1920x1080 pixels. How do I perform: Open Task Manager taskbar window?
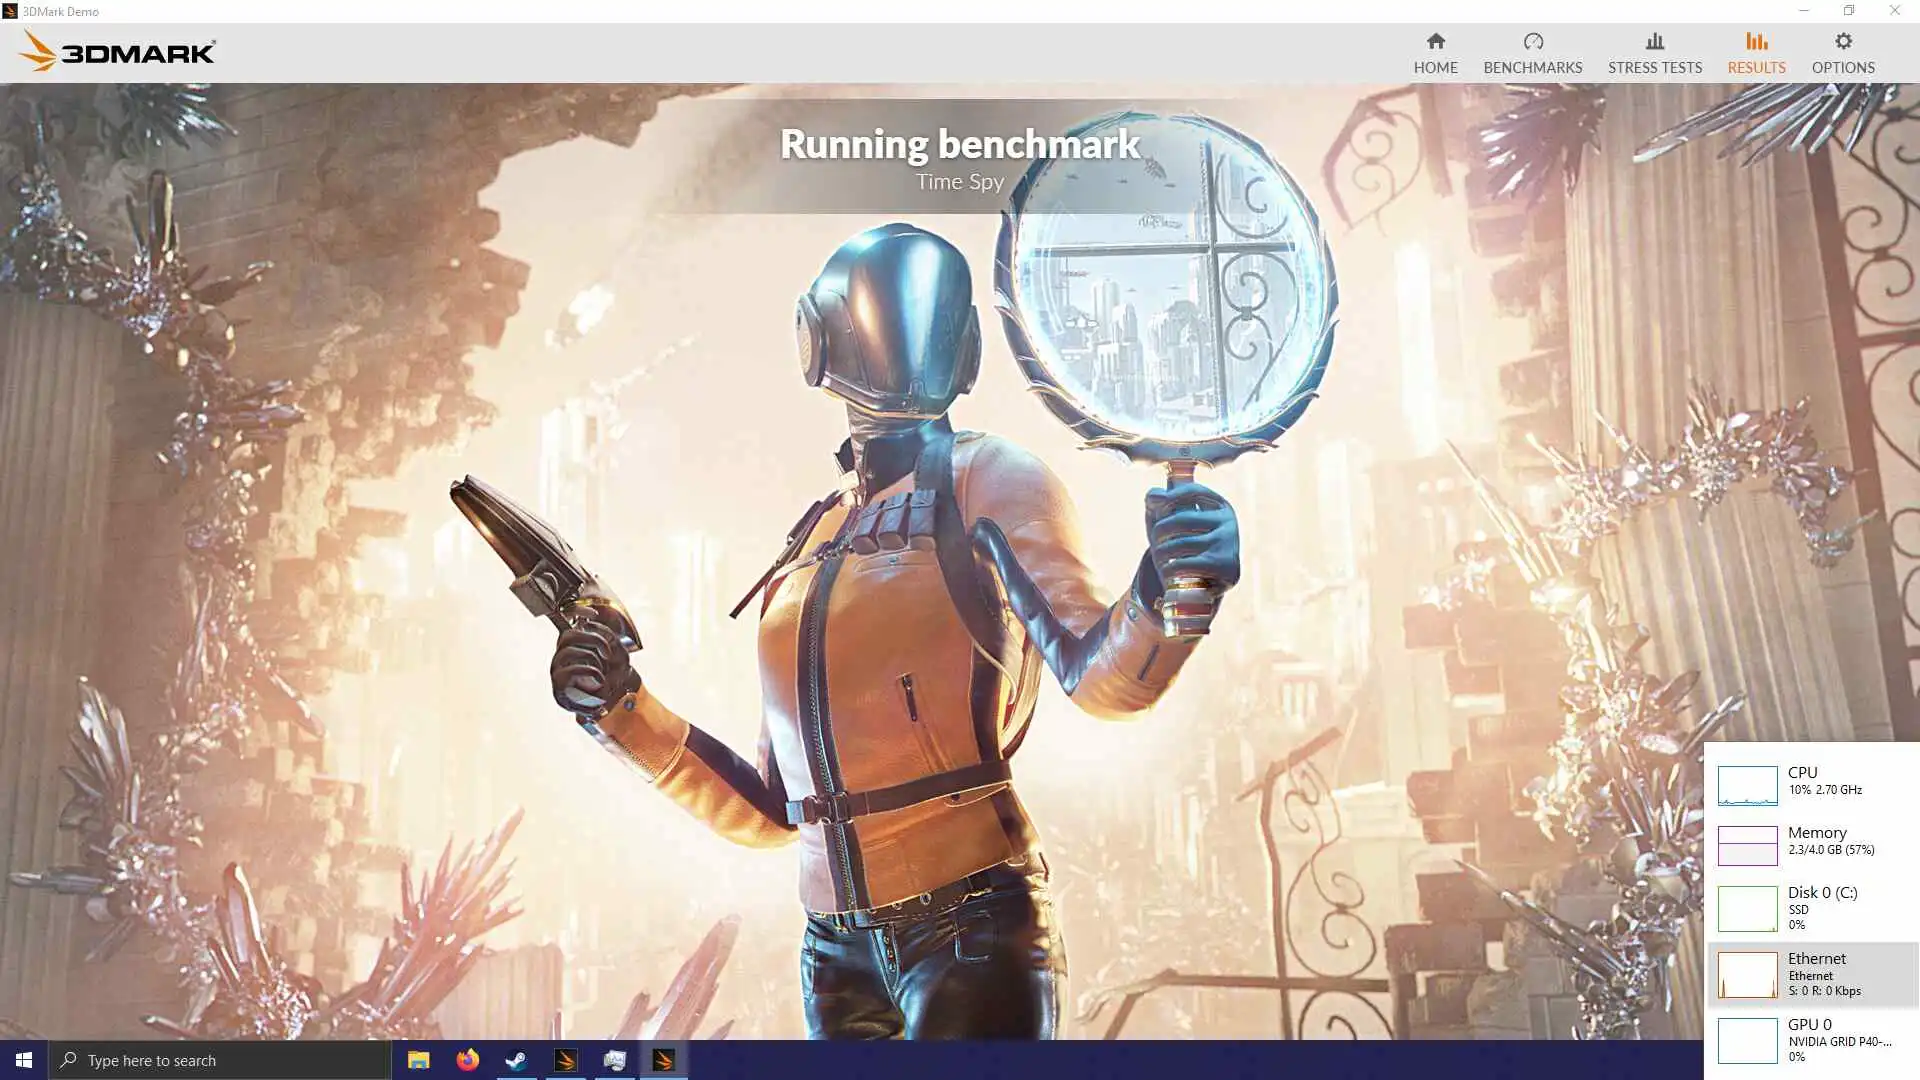click(614, 1060)
